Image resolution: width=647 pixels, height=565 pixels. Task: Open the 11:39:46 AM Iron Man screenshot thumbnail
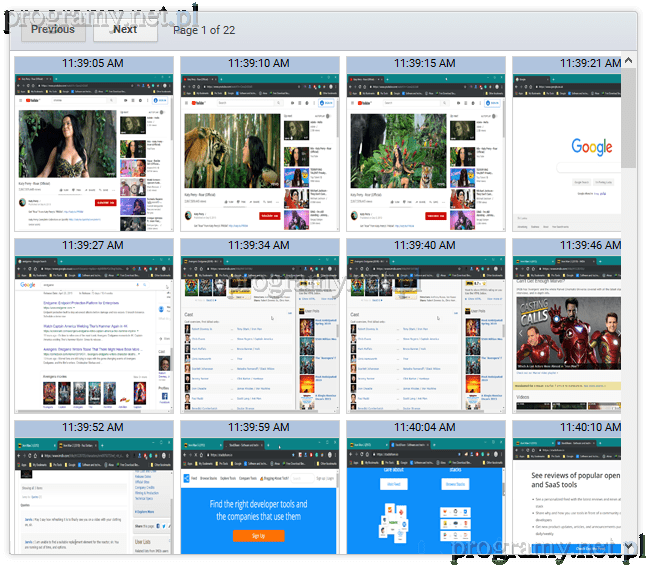click(566, 333)
